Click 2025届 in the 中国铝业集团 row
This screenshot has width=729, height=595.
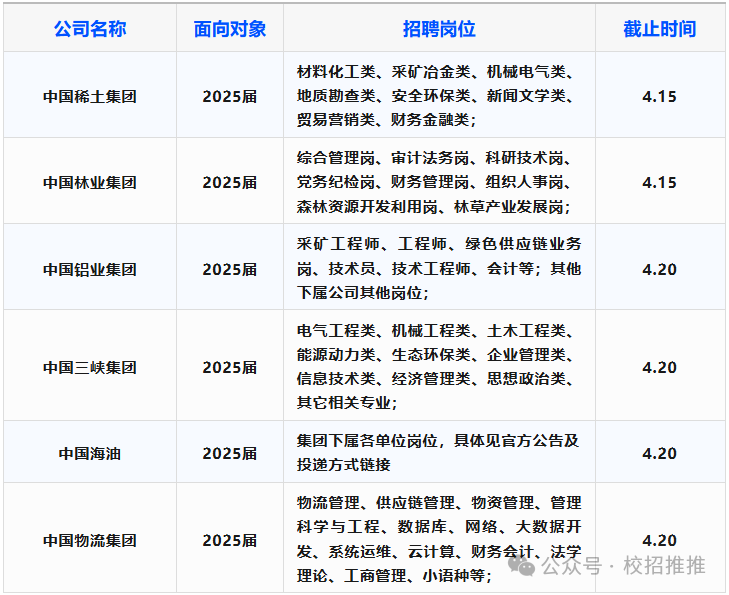[x=230, y=269]
